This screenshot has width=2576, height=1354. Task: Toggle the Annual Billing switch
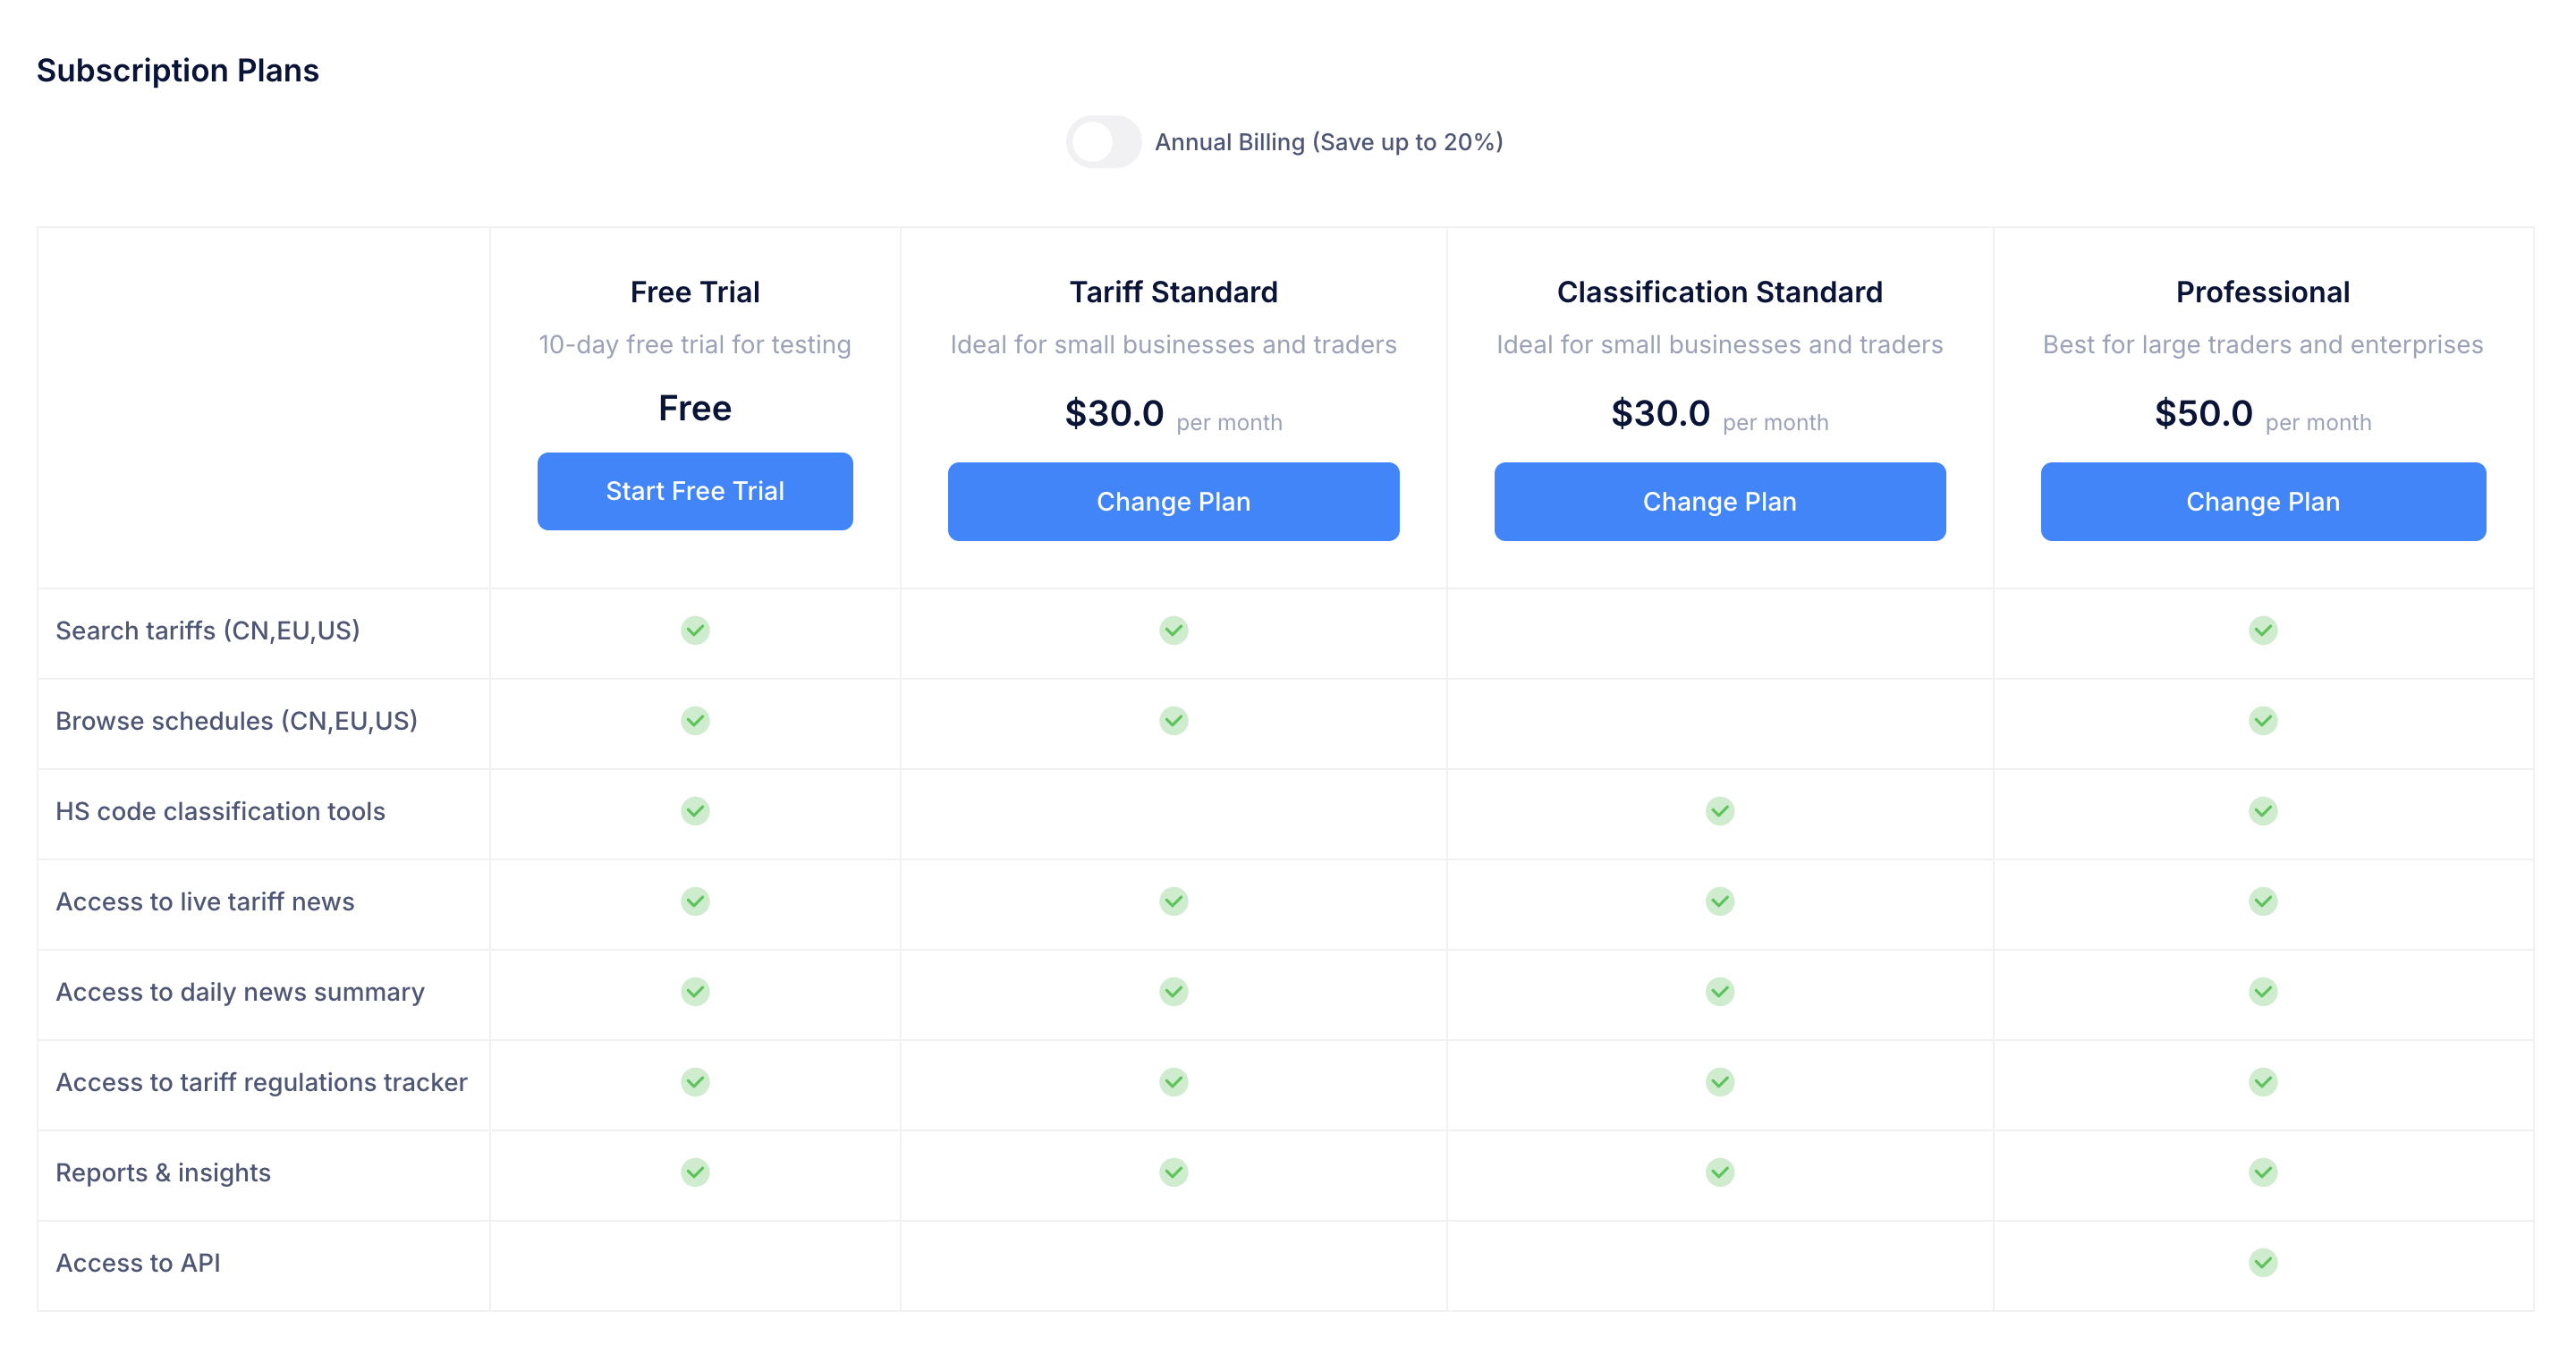(x=1102, y=142)
